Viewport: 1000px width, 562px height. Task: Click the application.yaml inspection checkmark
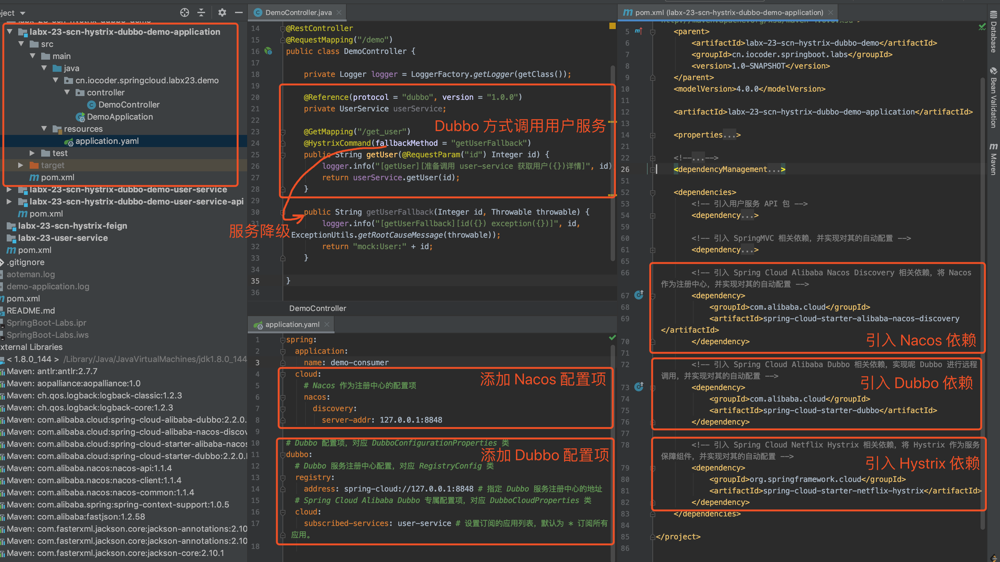612,337
